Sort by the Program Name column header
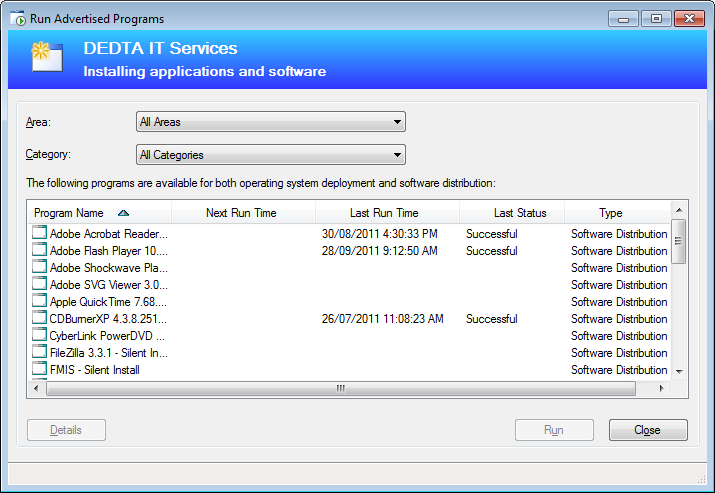Viewport: 715px width, 493px height. 99,213
